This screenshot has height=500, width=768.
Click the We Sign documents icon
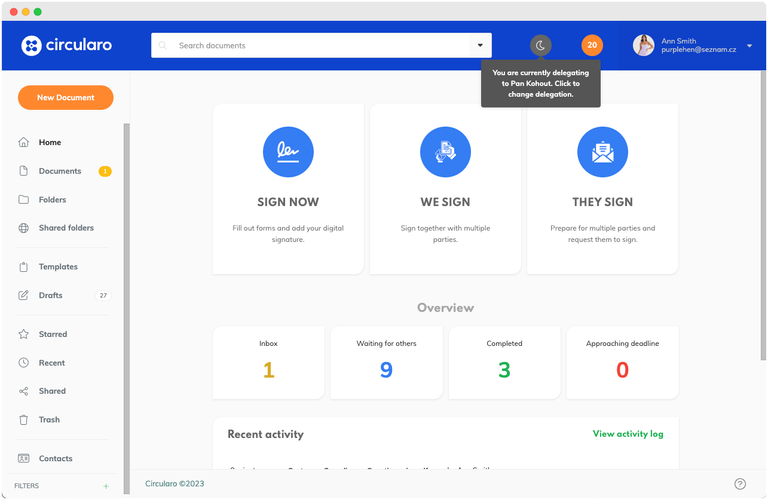tap(445, 152)
